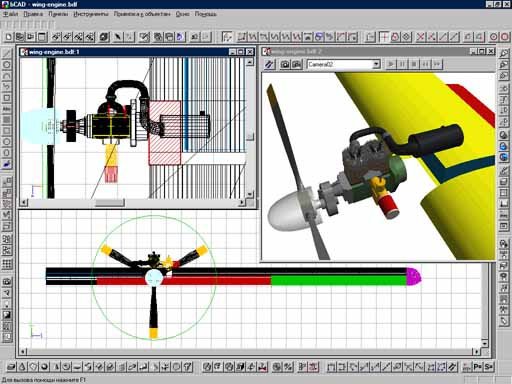The height and width of the screenshot is (384, 512).
Task: Select the circle drawing tool in left sidebar
Action: point(7,65)
